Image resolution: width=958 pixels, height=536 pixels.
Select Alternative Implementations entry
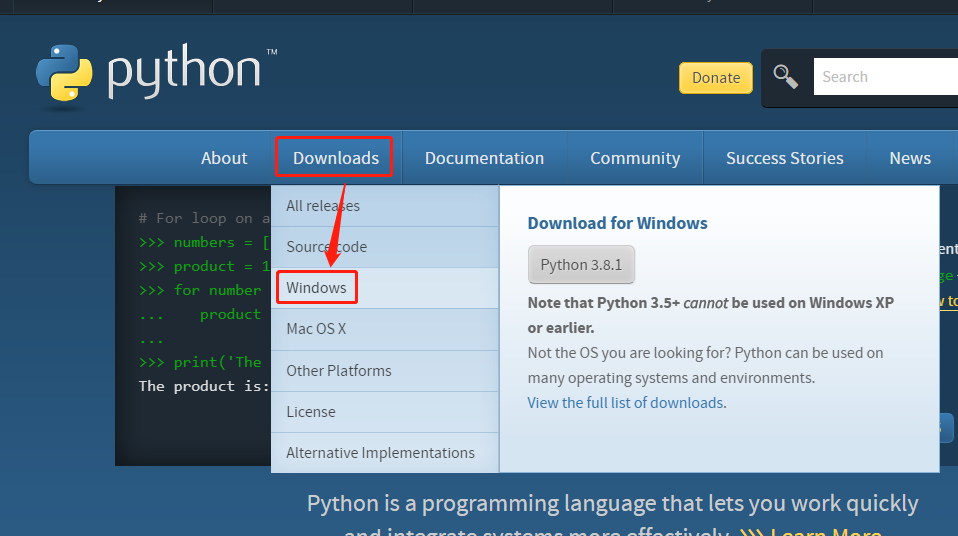point(380,453)
